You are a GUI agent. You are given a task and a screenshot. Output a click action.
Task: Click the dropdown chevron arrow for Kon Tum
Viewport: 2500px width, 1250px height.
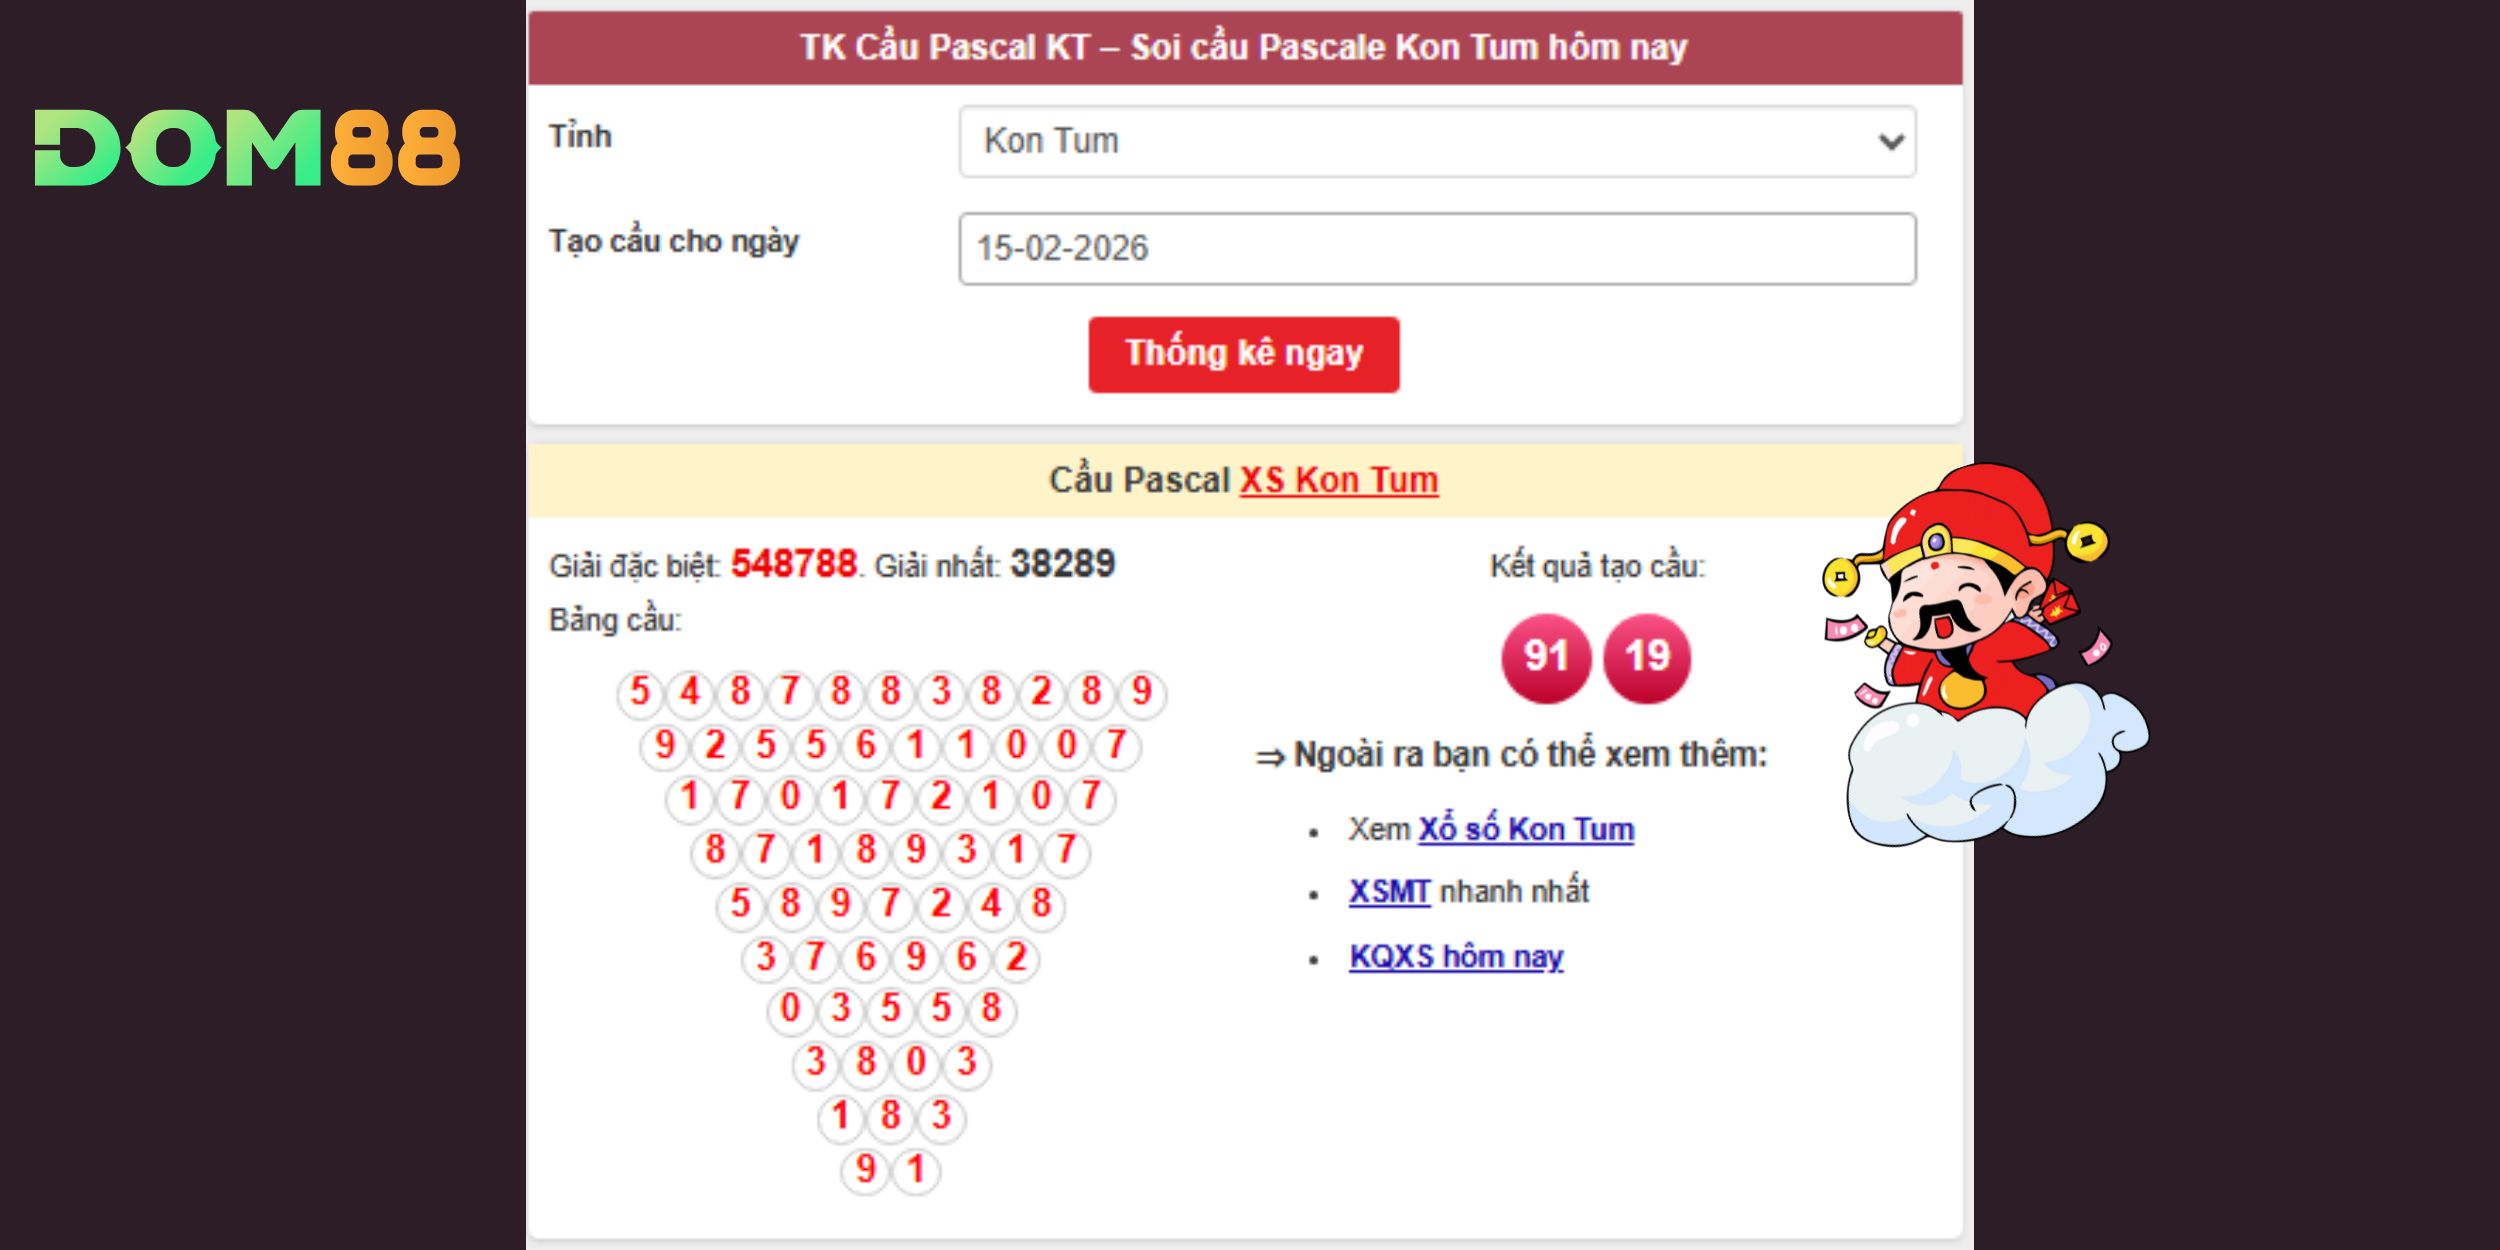[1890, 142]
